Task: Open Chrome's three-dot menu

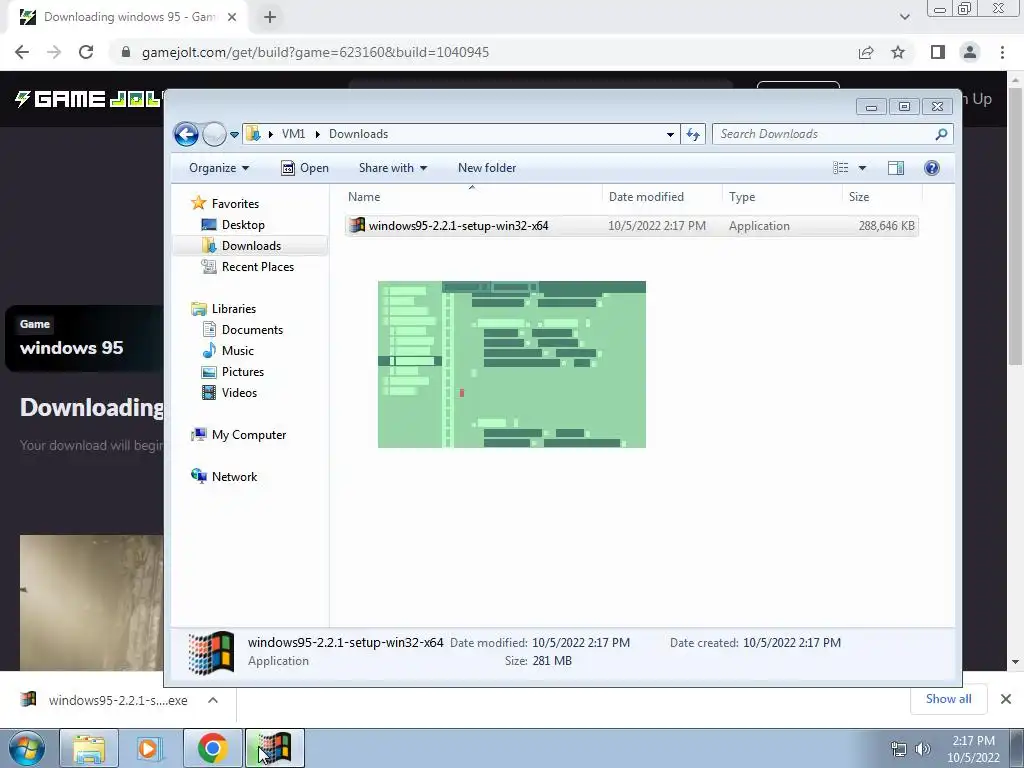Action: click(x=1002, y=52)
